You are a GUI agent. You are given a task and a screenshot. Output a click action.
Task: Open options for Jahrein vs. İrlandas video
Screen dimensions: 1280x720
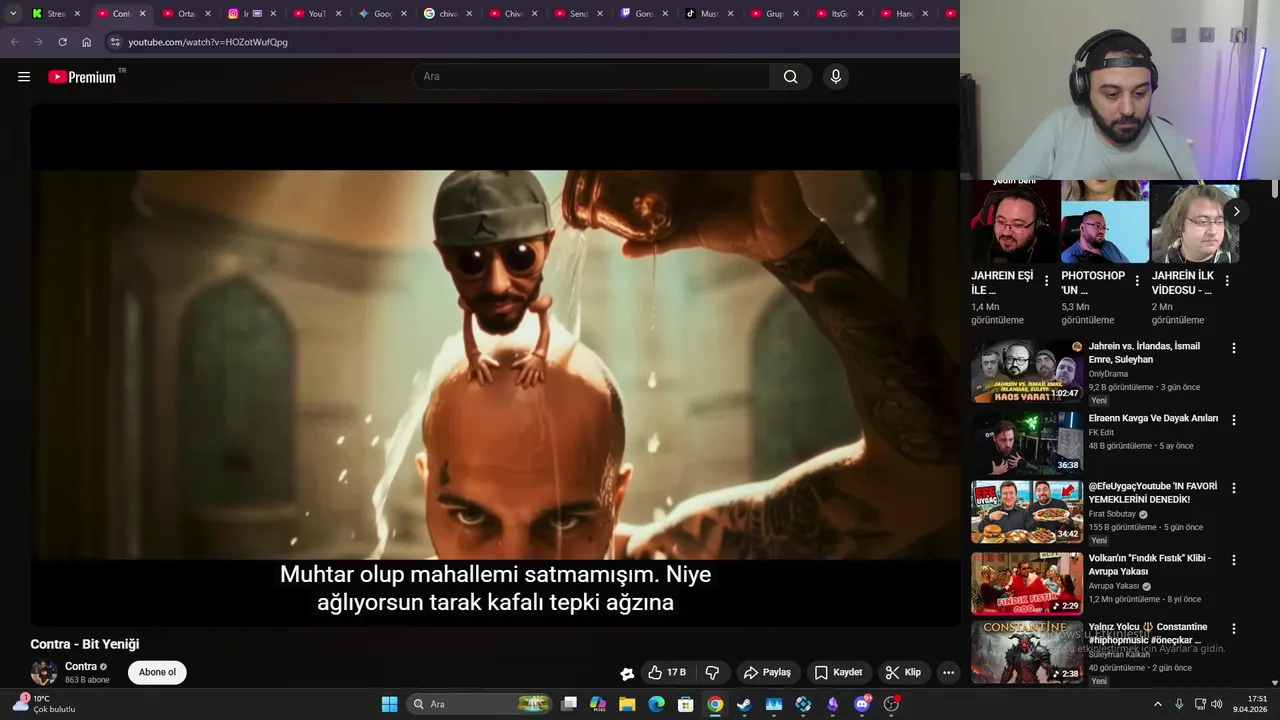(x=1233, y=348)
